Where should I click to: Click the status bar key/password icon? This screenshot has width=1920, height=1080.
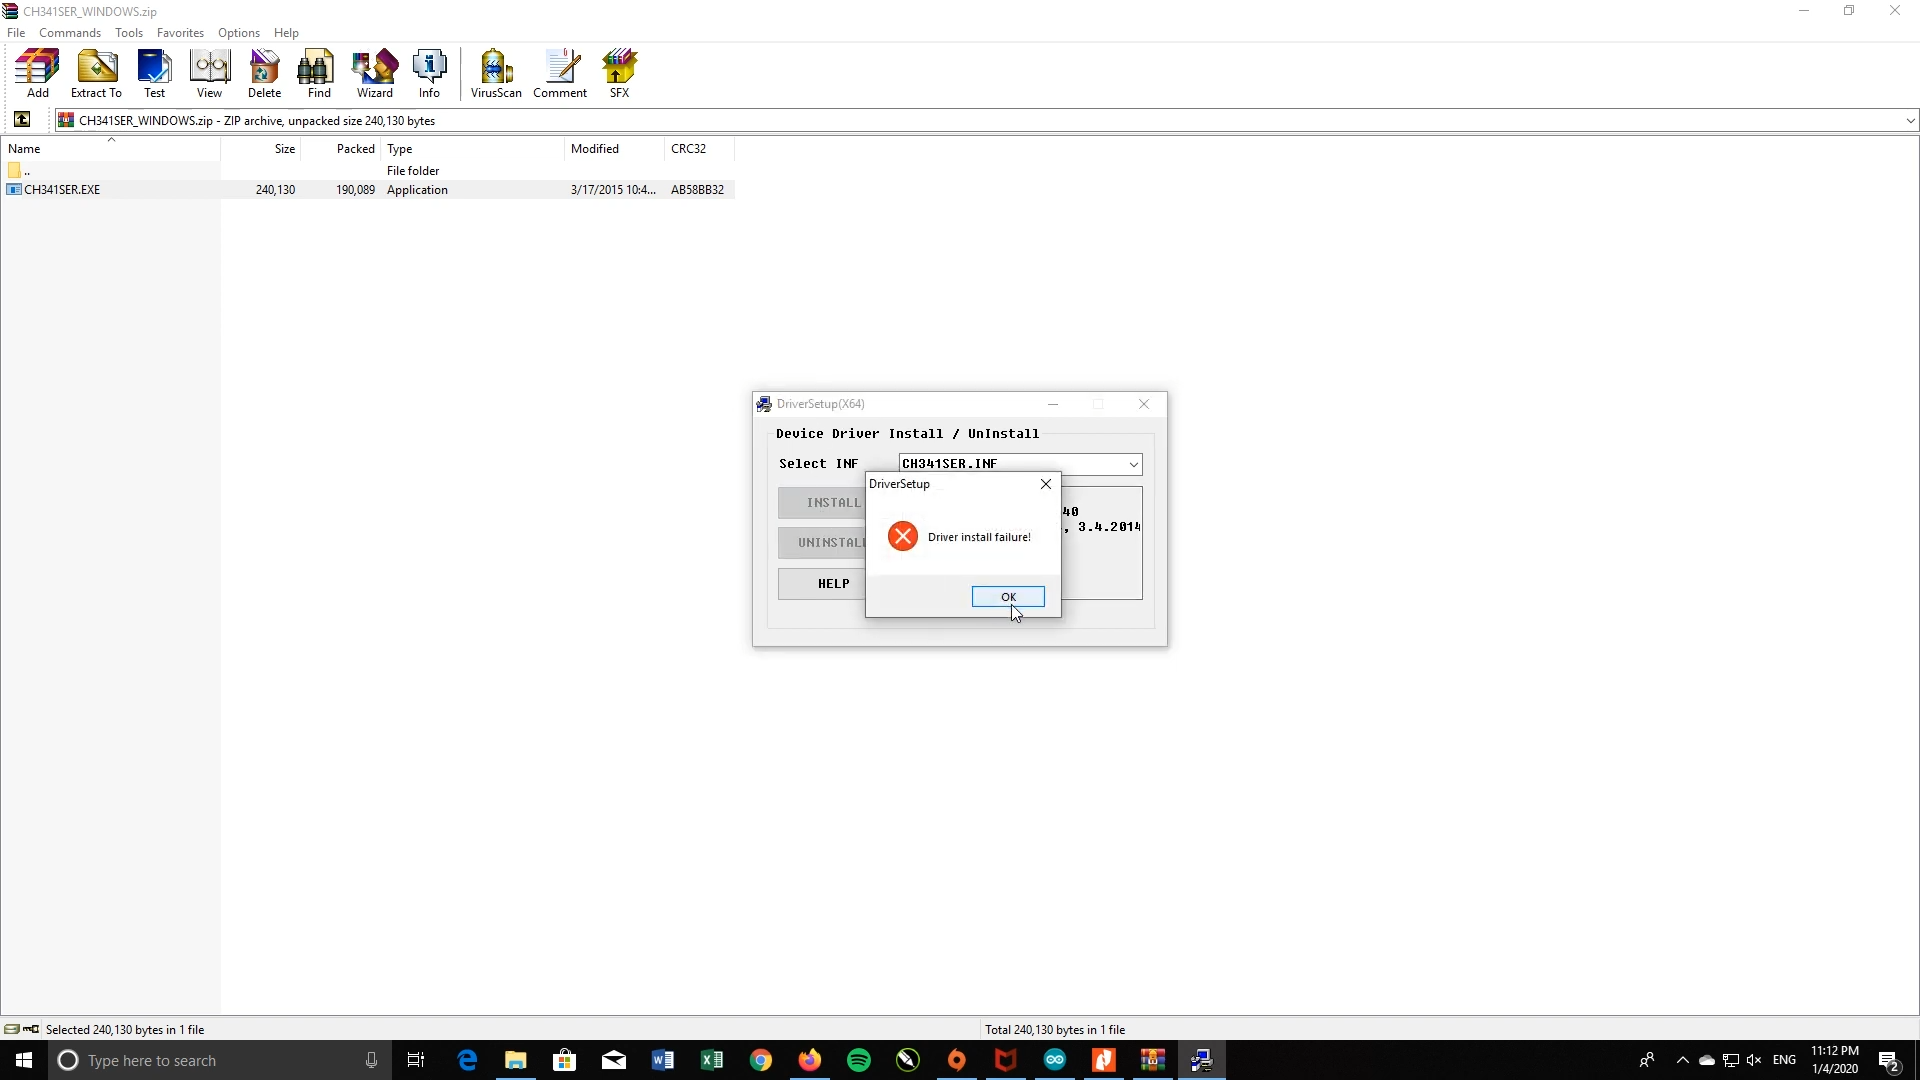point(31,1029)
